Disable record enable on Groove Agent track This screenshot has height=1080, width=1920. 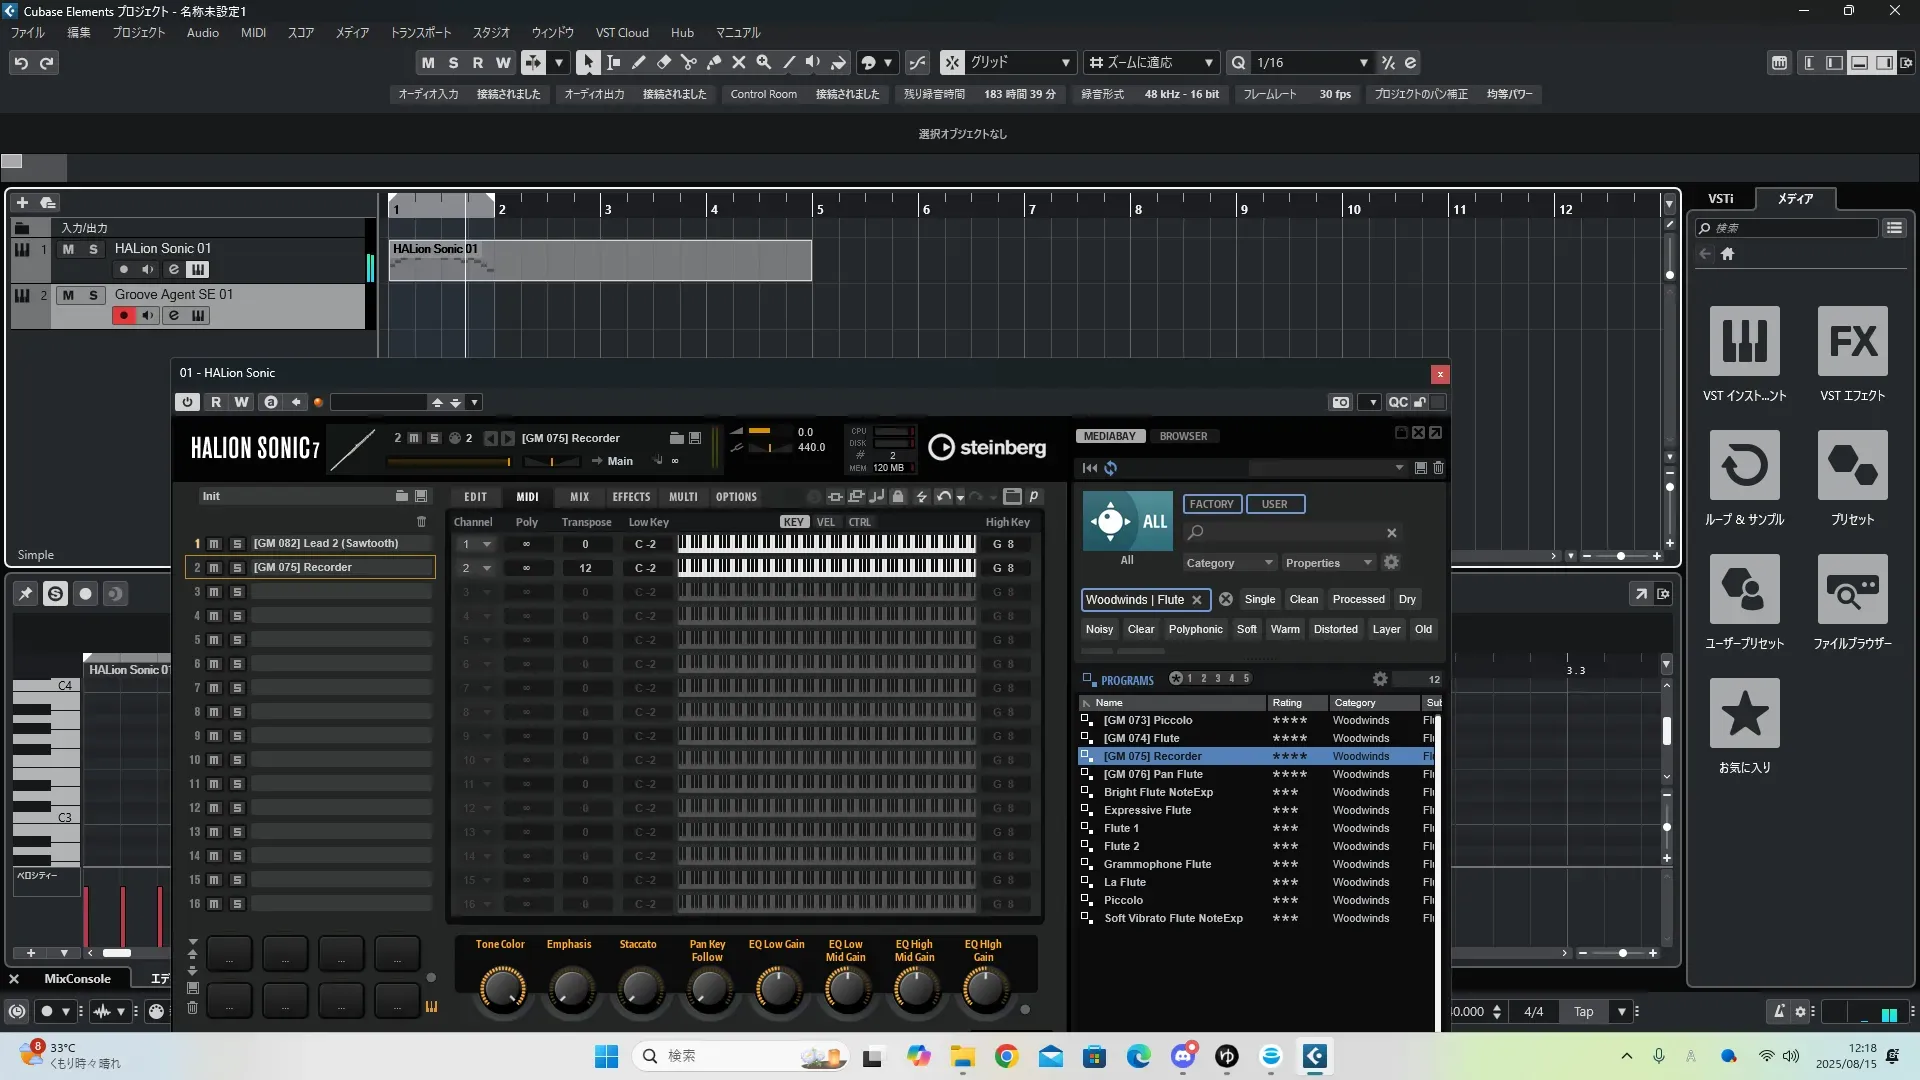point(124,316)
